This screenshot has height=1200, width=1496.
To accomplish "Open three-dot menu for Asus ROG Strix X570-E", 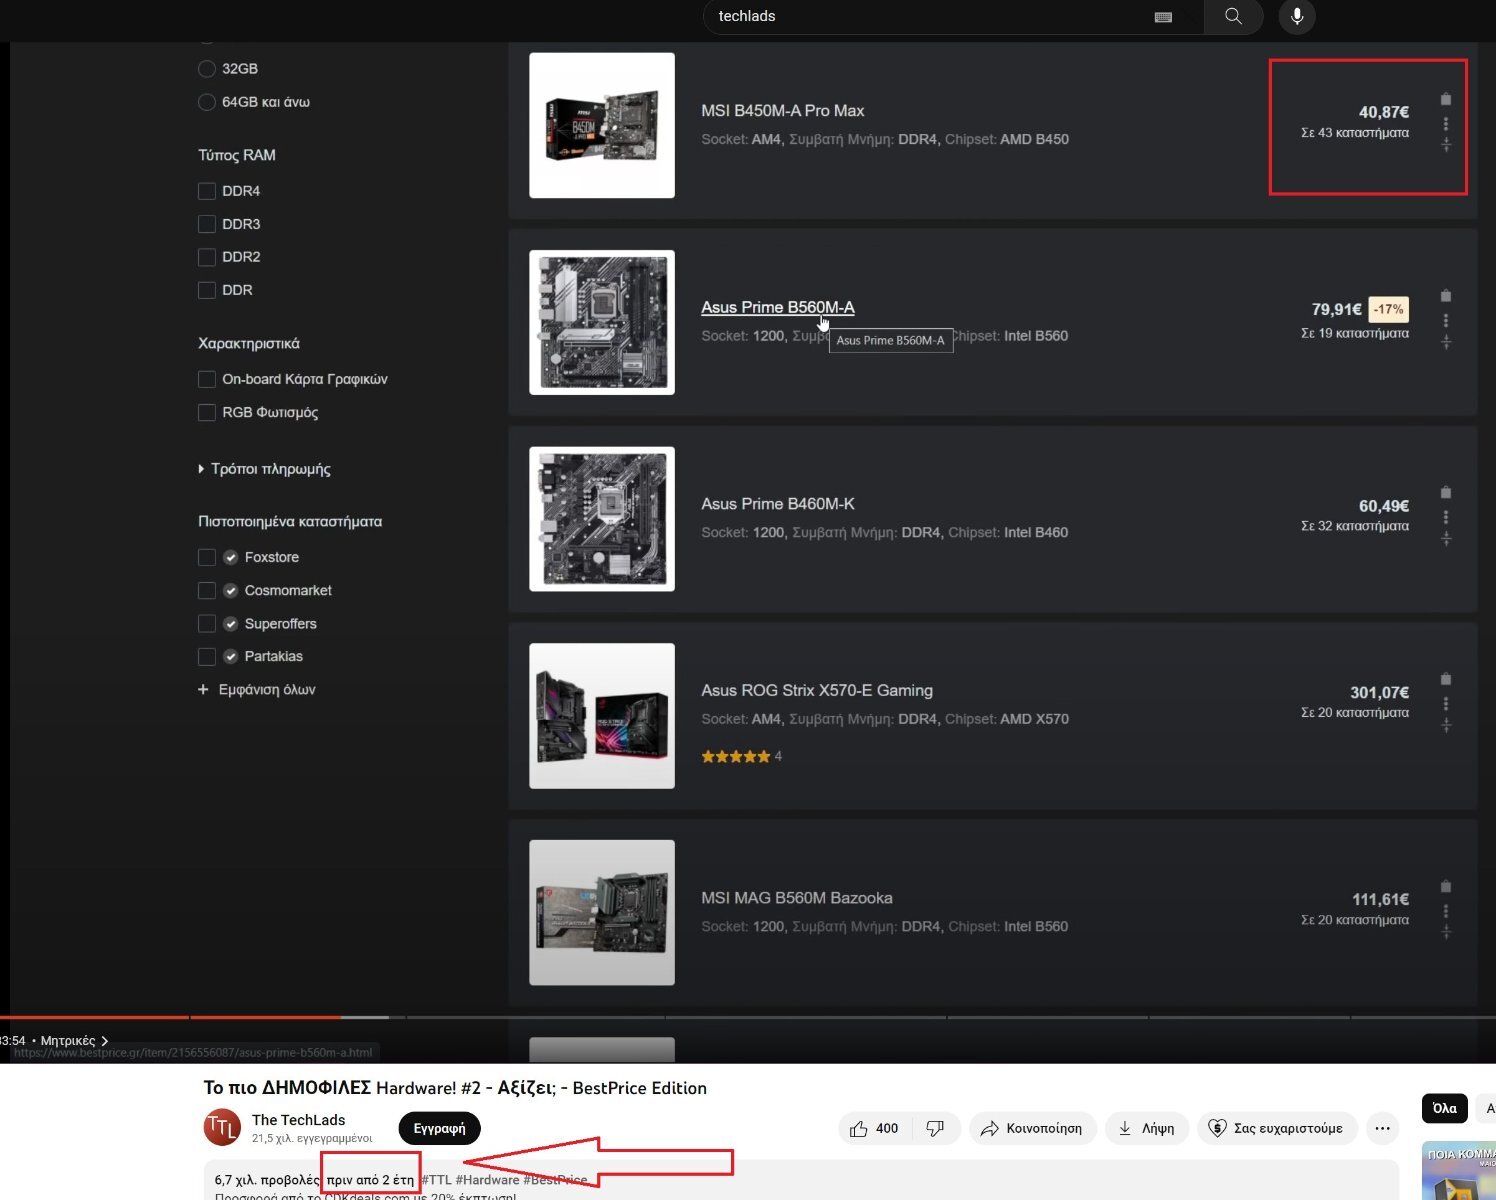I will point(1446,704).
